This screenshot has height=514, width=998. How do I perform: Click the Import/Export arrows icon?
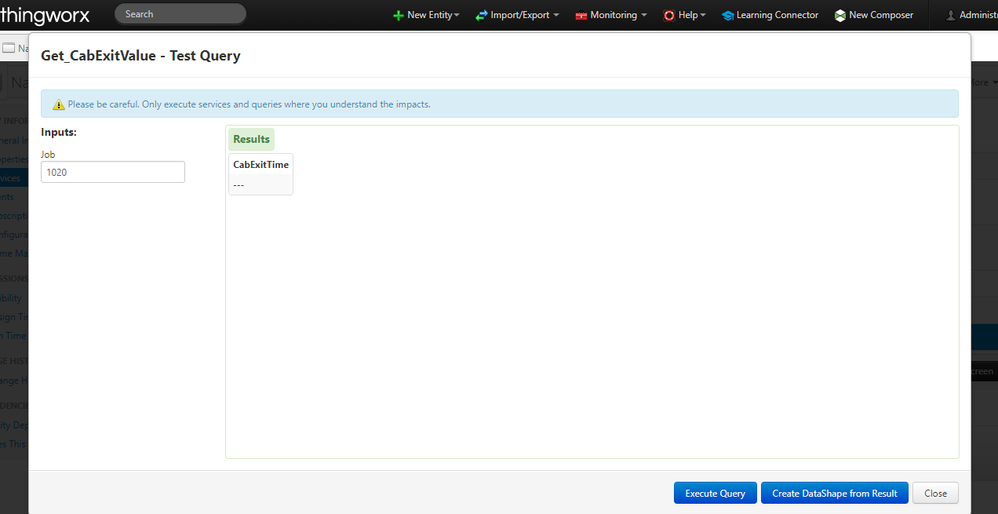[x=481, y=15]
